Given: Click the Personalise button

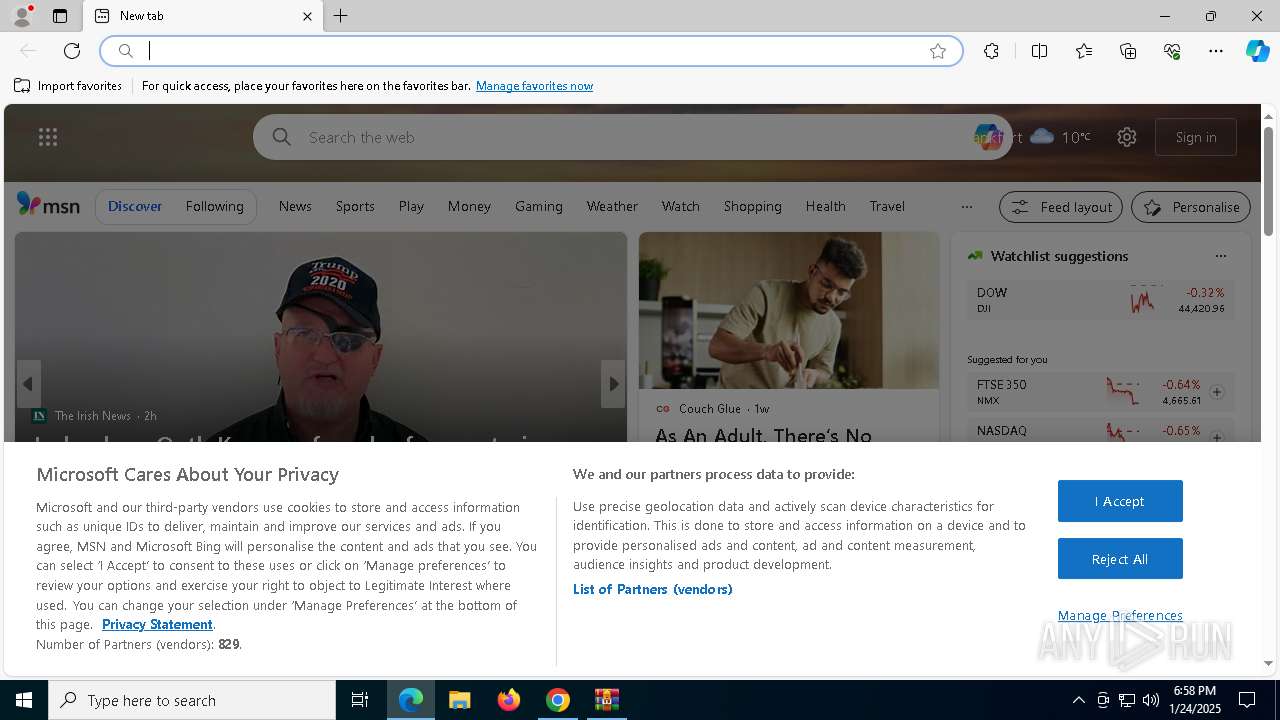Looking at the screenshot, I should click(x=1191, y=207).
